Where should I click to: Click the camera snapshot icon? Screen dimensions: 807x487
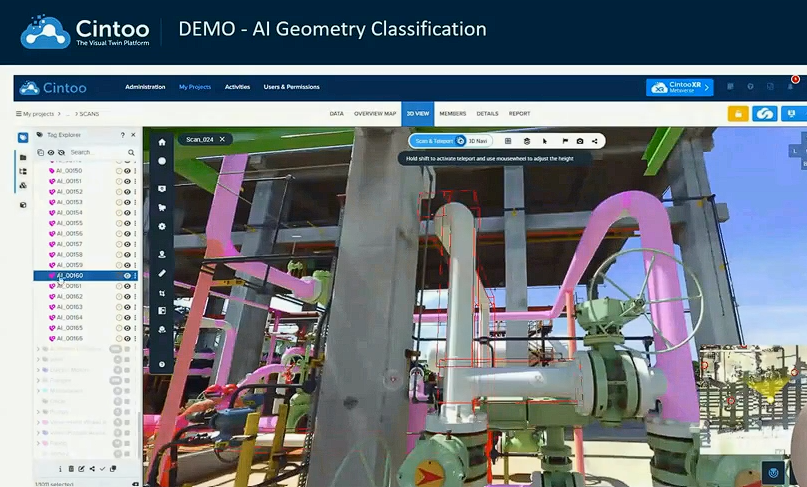[x=580, y=141]
